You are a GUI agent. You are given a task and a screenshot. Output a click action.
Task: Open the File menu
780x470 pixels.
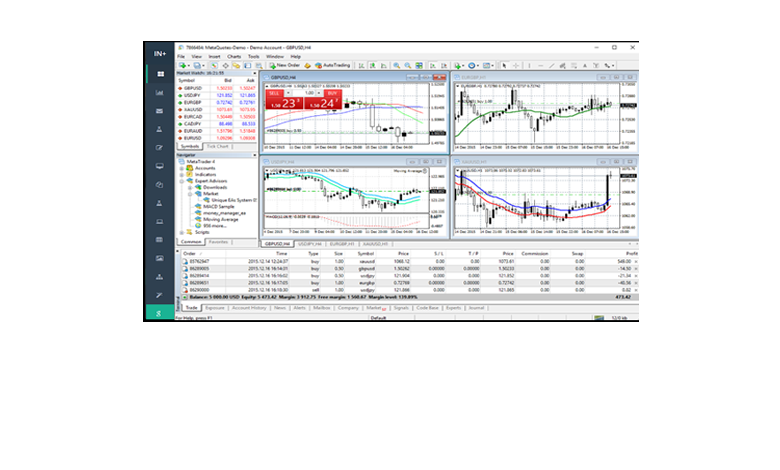click(x=181, y=57)
